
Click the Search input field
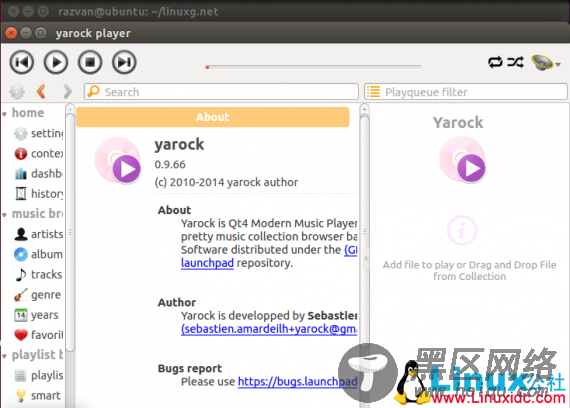221,92
